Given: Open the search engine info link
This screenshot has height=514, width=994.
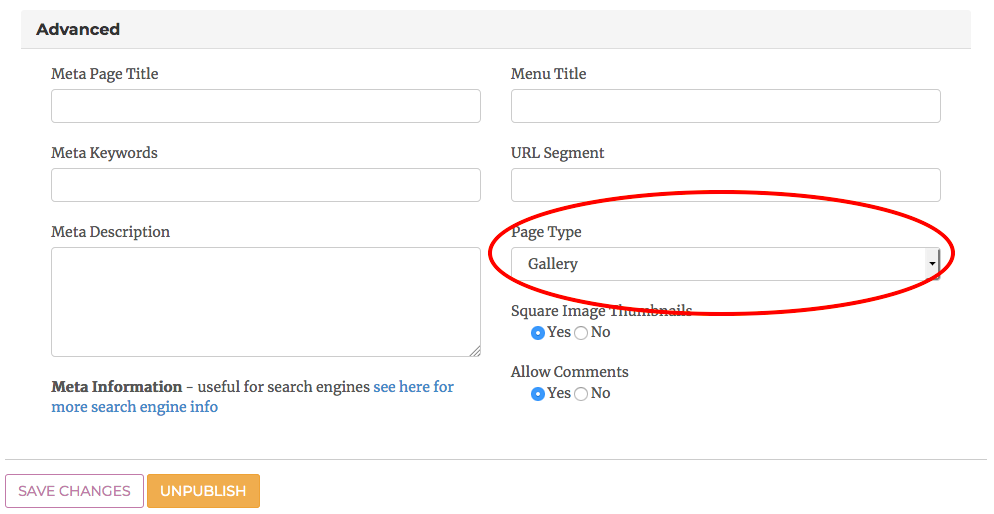Looking at the screenshot, I should pos(413,387).
